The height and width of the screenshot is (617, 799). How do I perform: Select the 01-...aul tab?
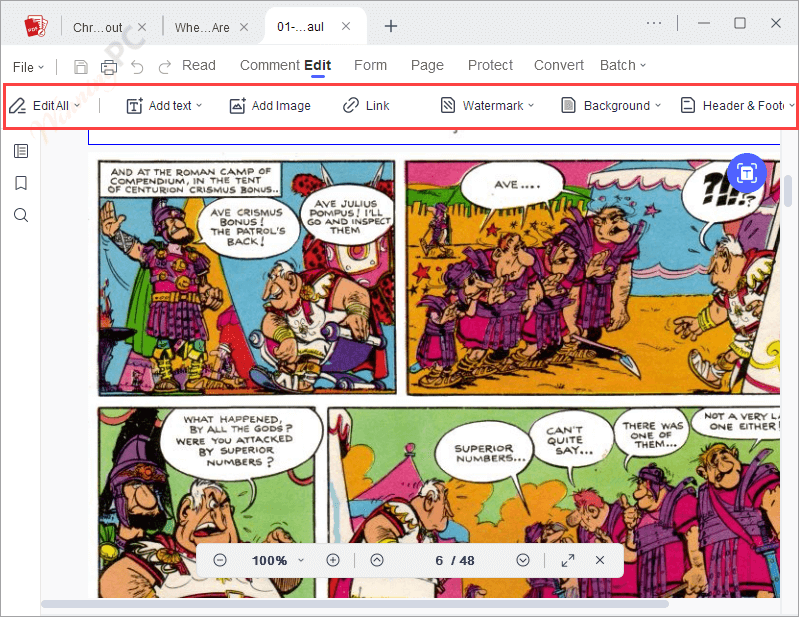tap(301, 26)
